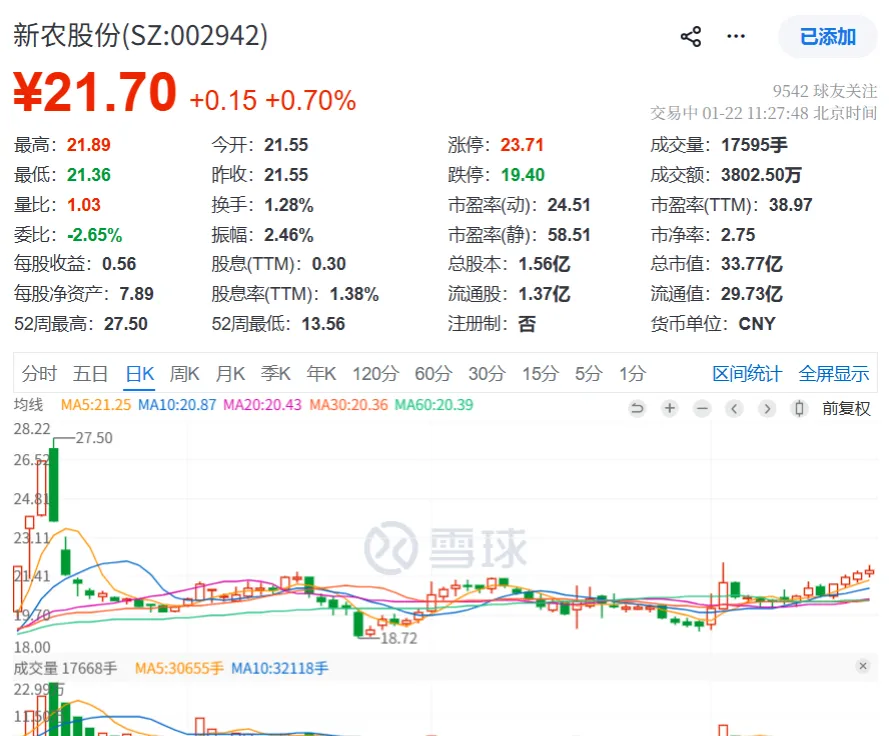Select the 年K chart tab
Viewport: 889px width, 736px height.
321,374
